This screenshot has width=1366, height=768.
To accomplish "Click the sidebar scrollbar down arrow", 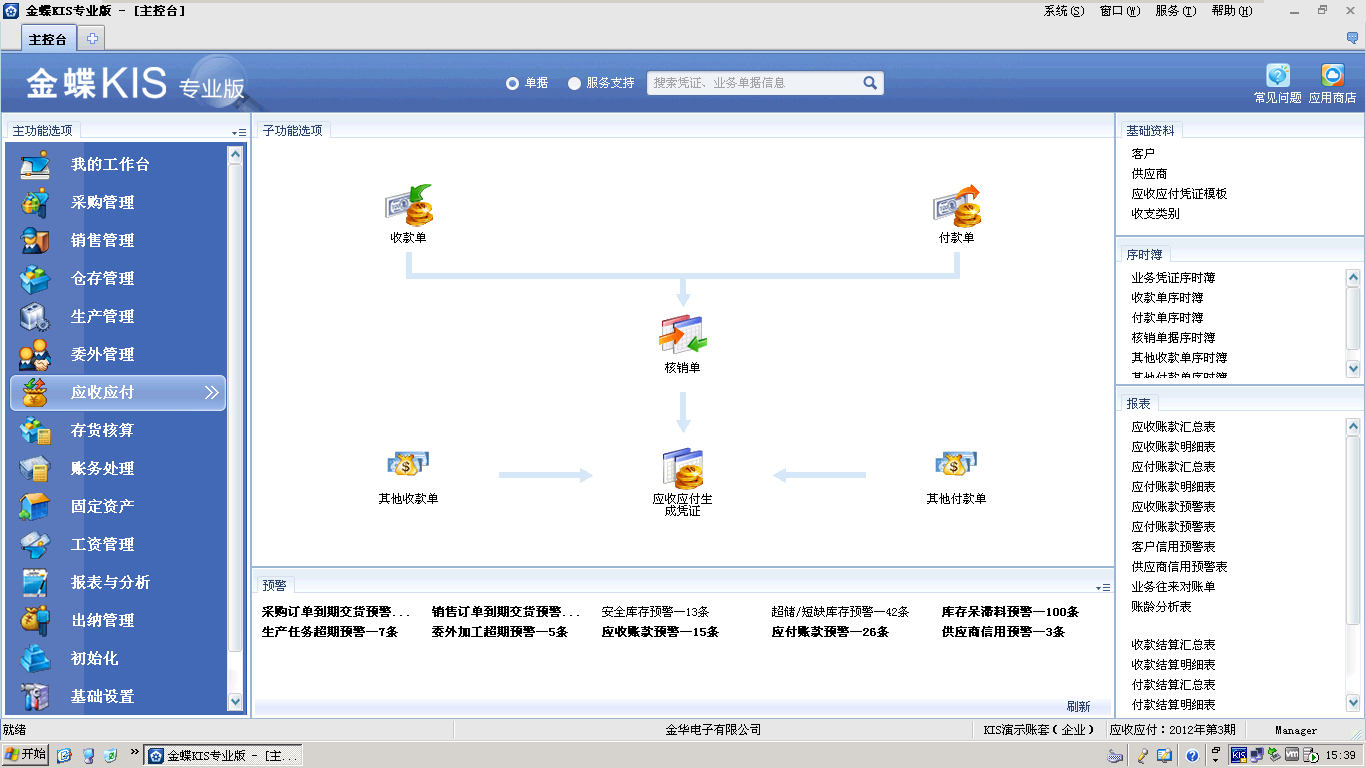I will coord(235,702).
